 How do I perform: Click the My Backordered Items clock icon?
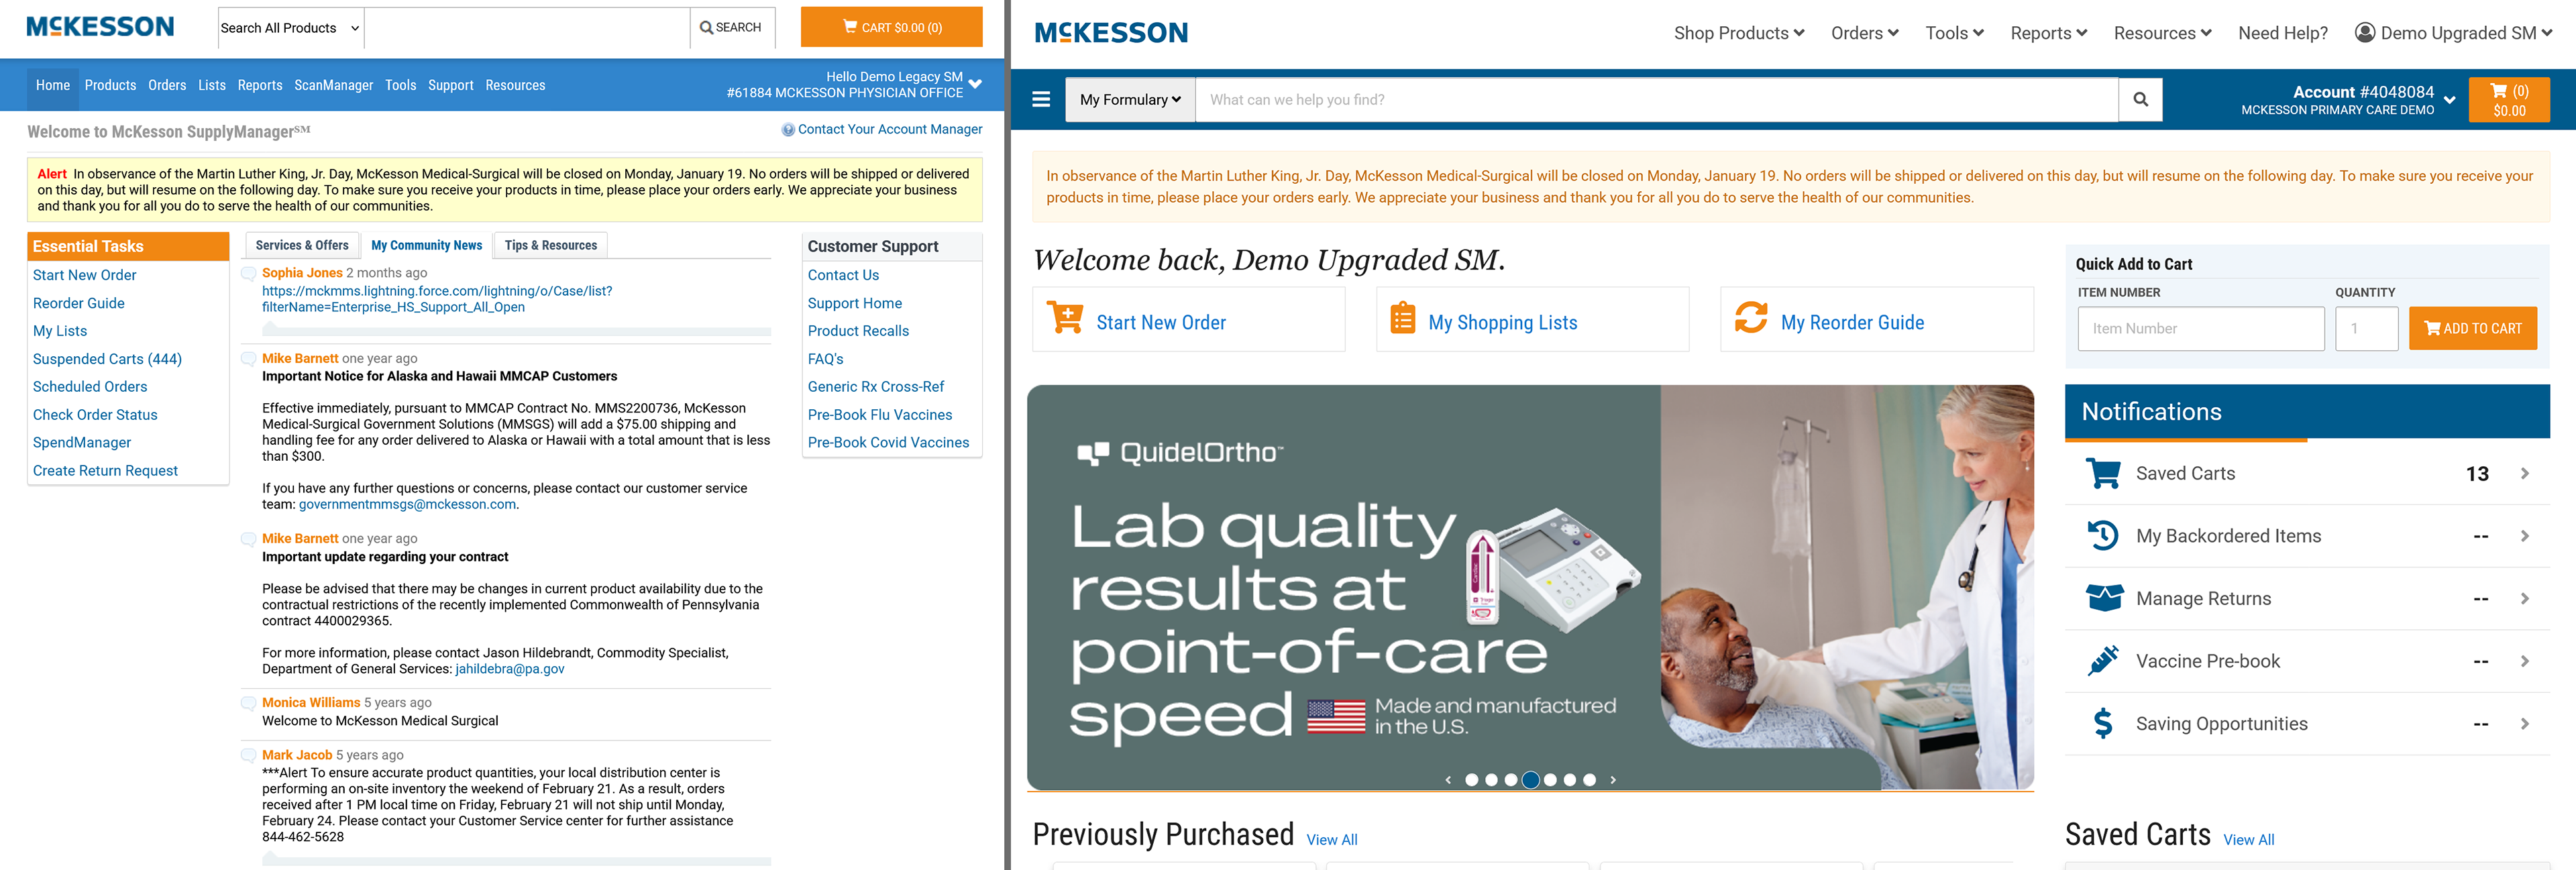[x=2102, y=536]
